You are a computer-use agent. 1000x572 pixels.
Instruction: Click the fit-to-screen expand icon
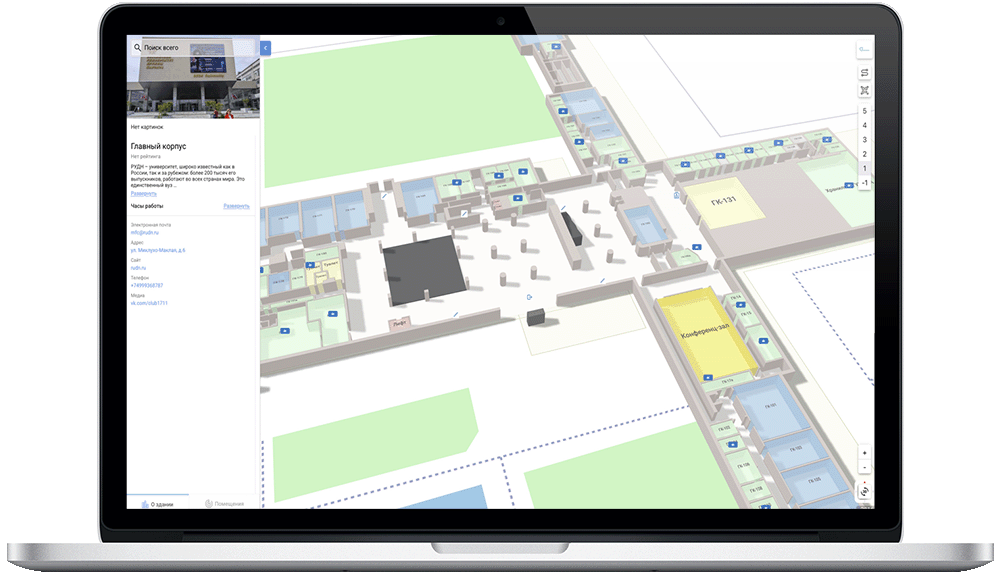864,90
